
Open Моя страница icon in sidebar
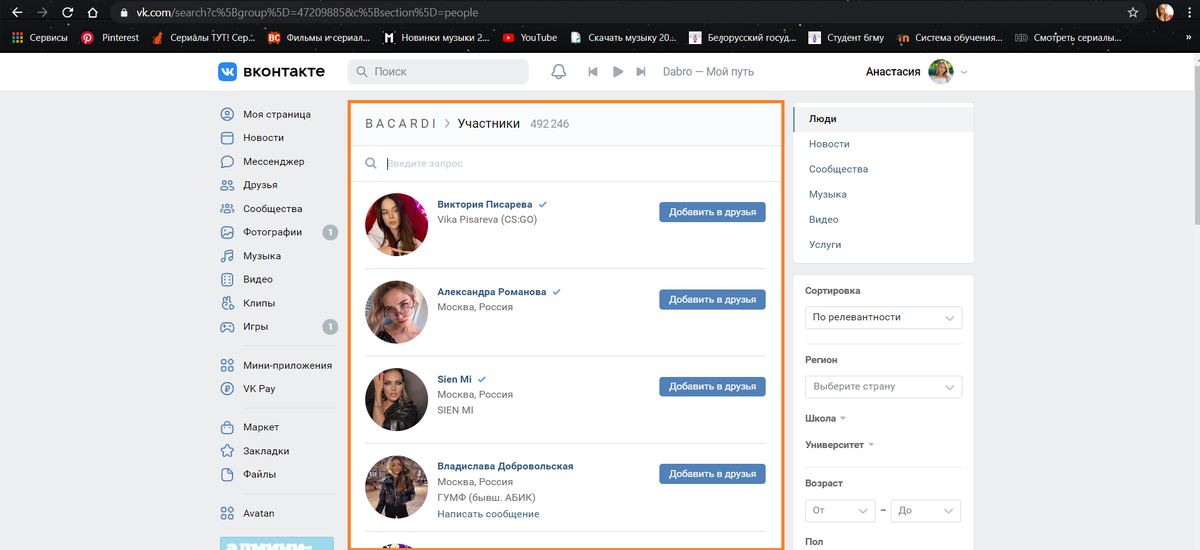click(227, 114)
